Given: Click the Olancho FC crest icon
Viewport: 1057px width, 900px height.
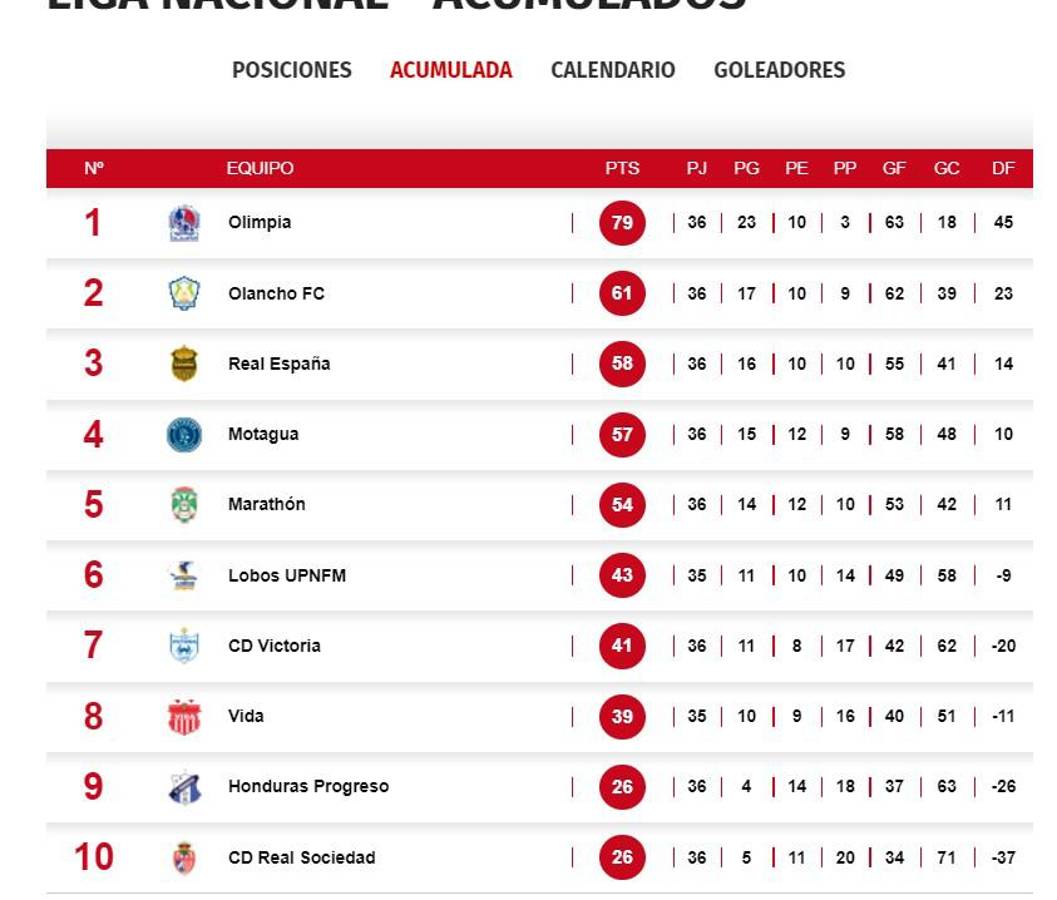Looking at the screenshot, I should [184, 294].
